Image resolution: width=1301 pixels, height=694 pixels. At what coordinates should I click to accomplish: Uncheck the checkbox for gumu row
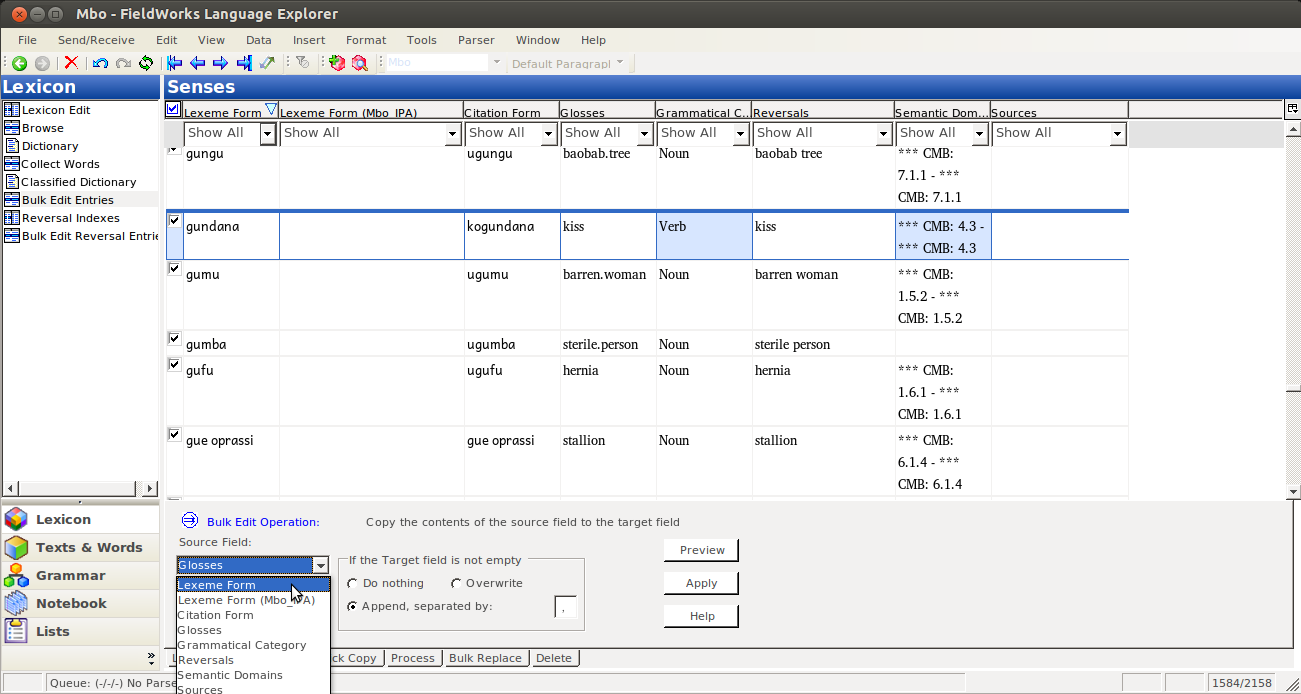point(174,269)
